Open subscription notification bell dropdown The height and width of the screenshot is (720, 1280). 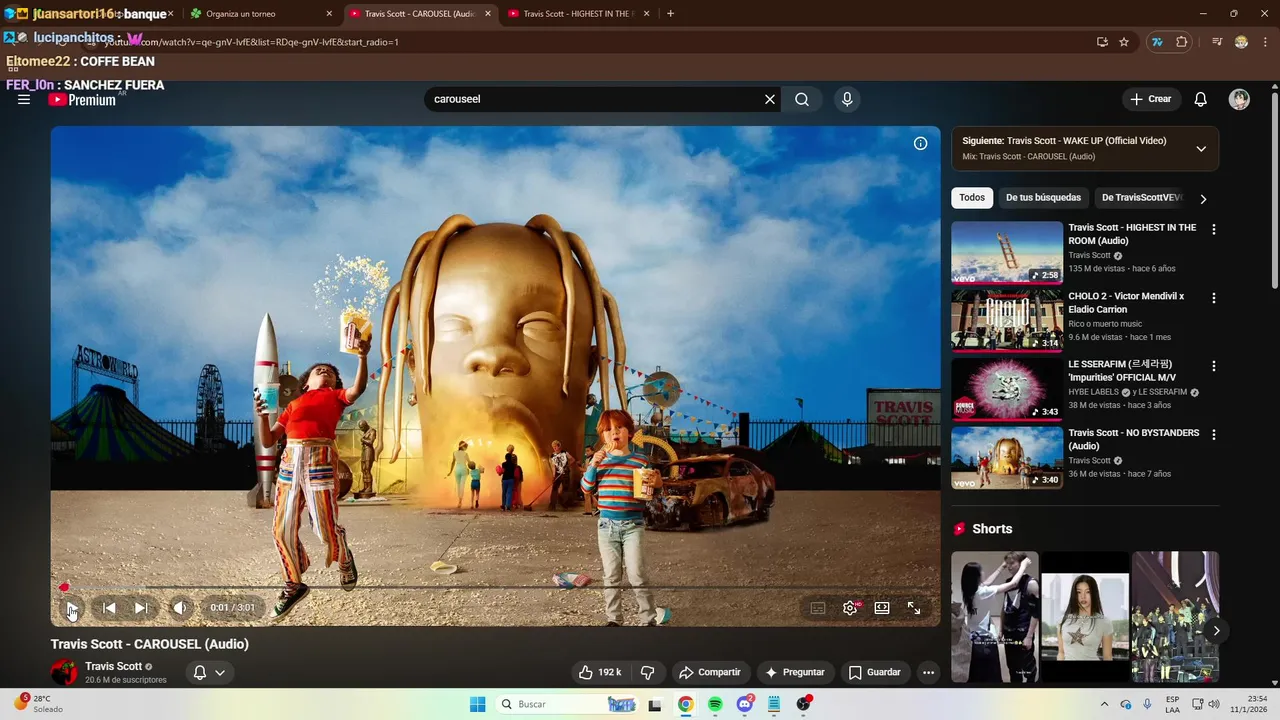pos(209,672)
